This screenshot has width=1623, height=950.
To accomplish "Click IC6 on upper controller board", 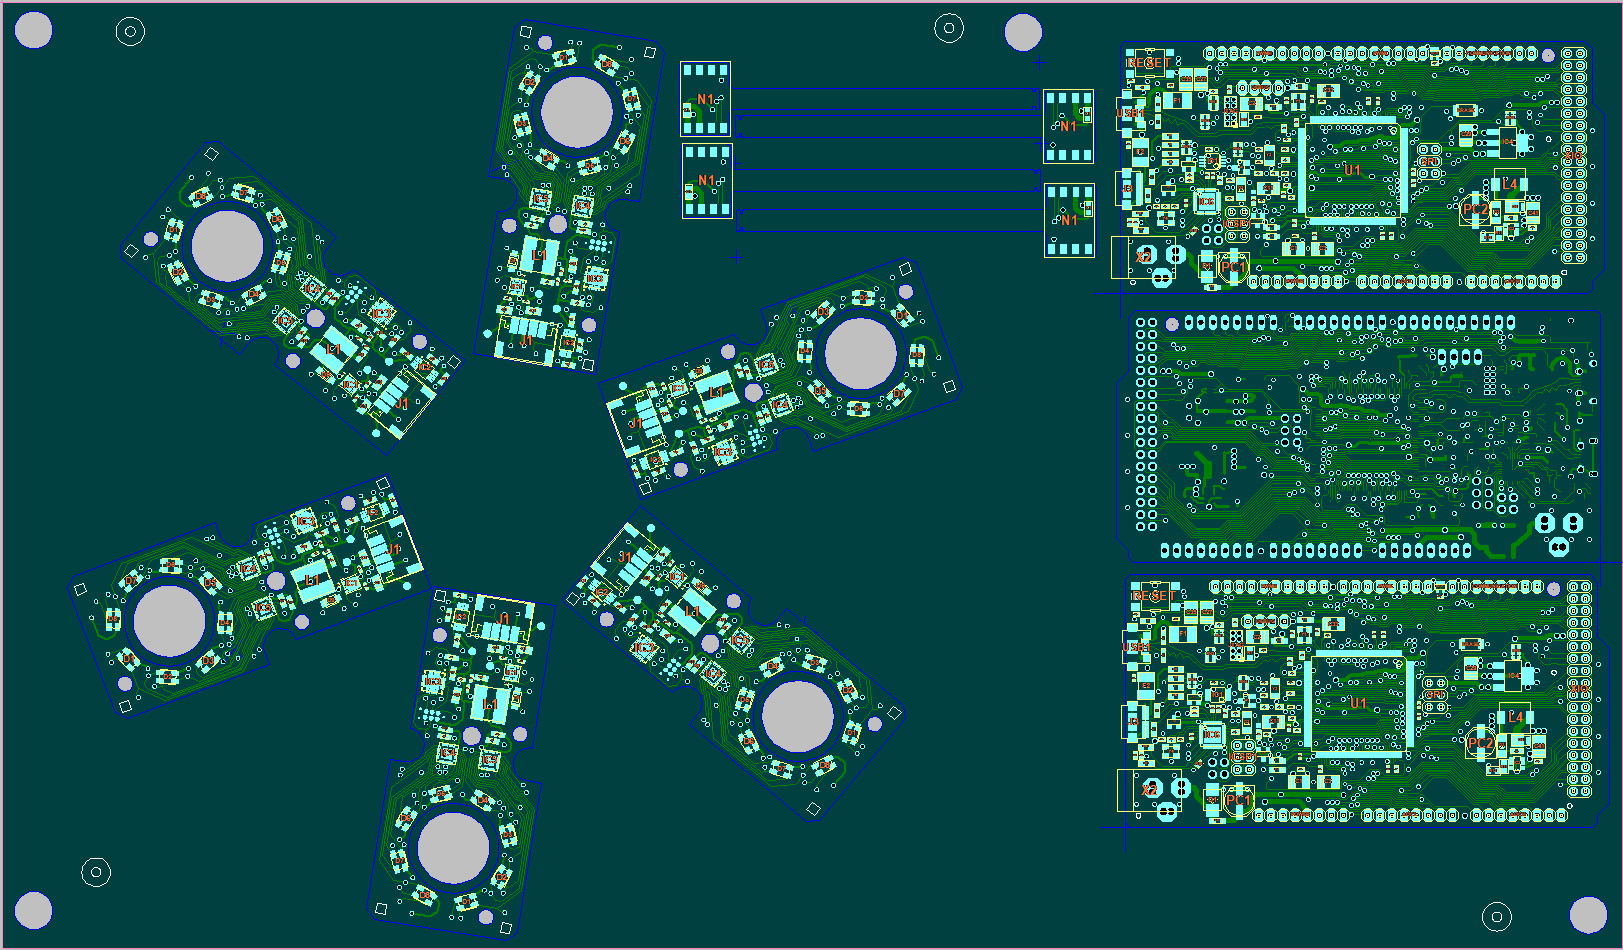I will [1206, 201].
